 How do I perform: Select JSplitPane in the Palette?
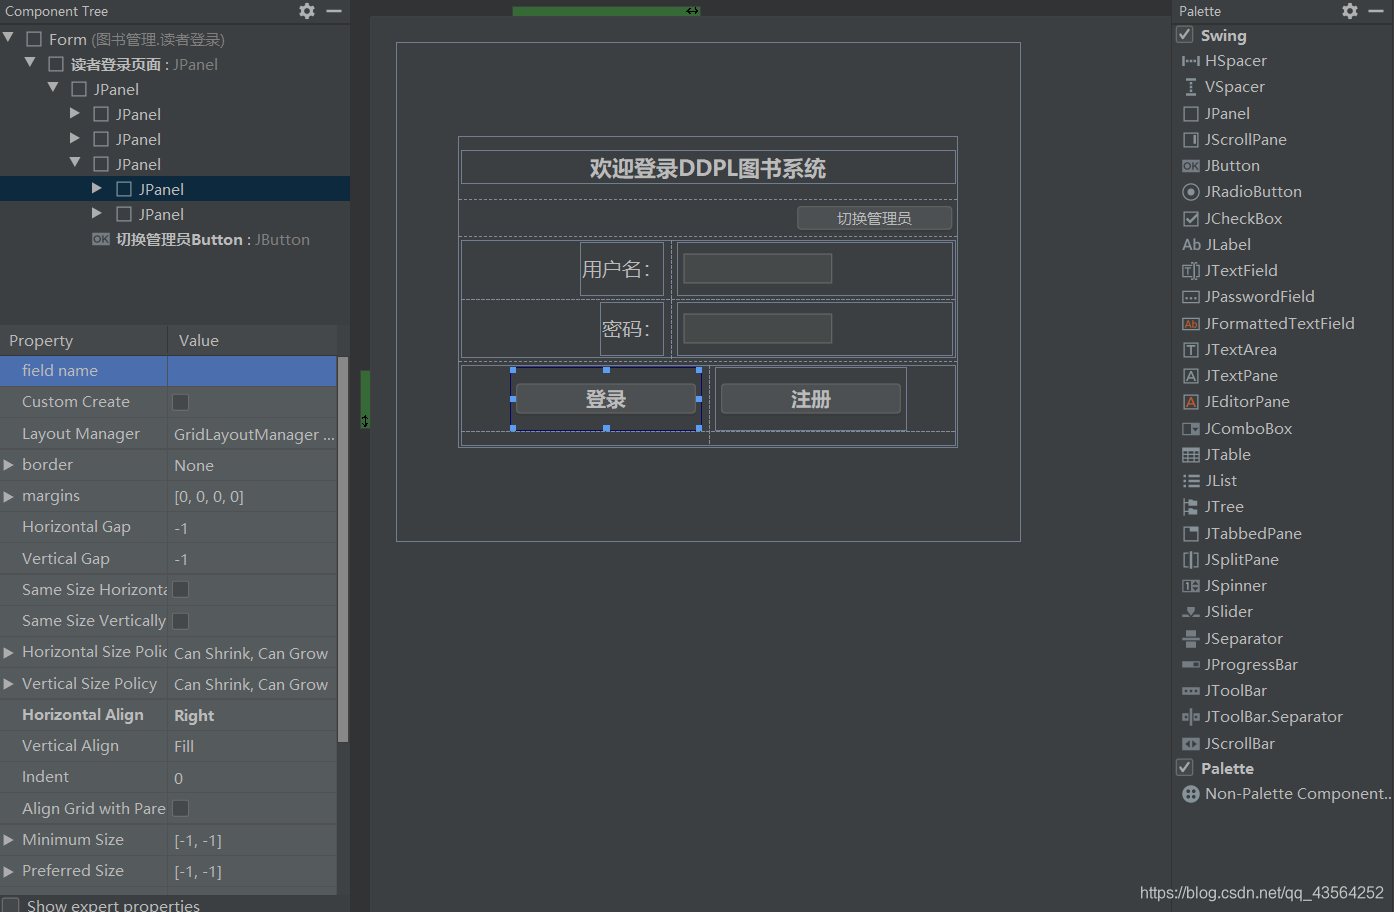(1231, 560)
